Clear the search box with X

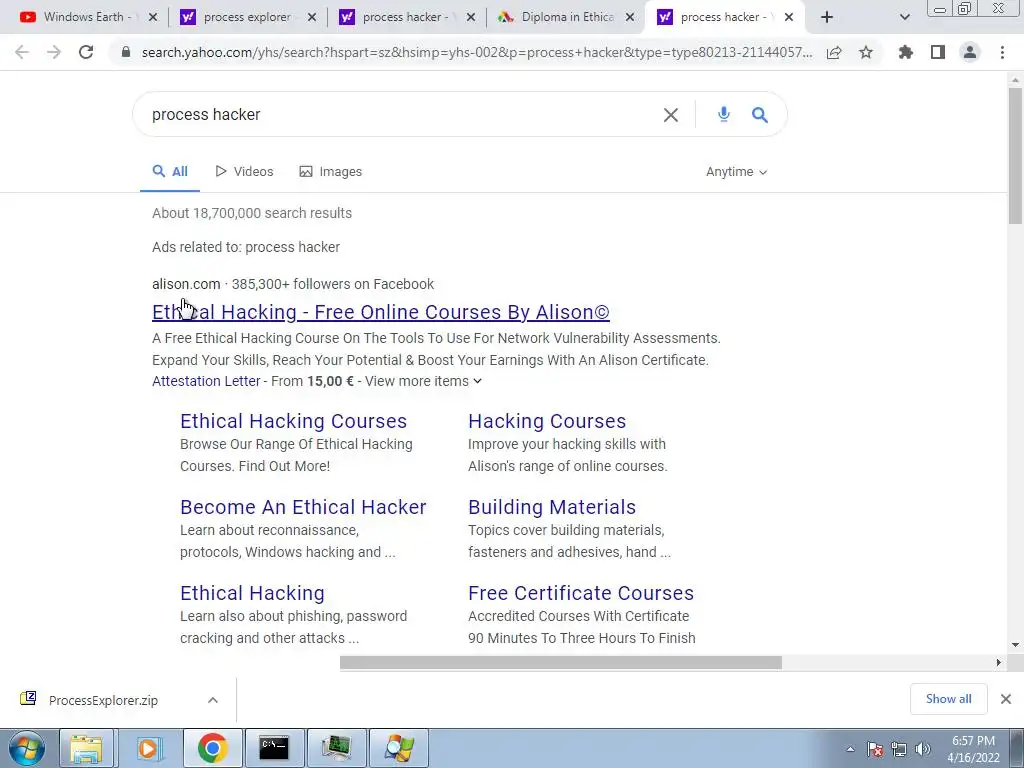(x=671, y=115)
